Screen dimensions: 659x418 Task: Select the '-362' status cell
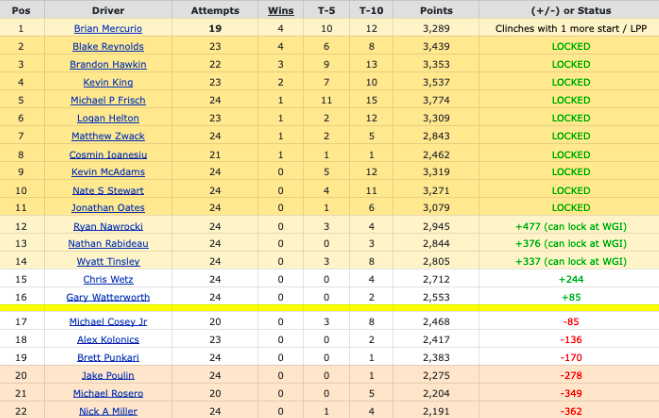tap(571, 412)
